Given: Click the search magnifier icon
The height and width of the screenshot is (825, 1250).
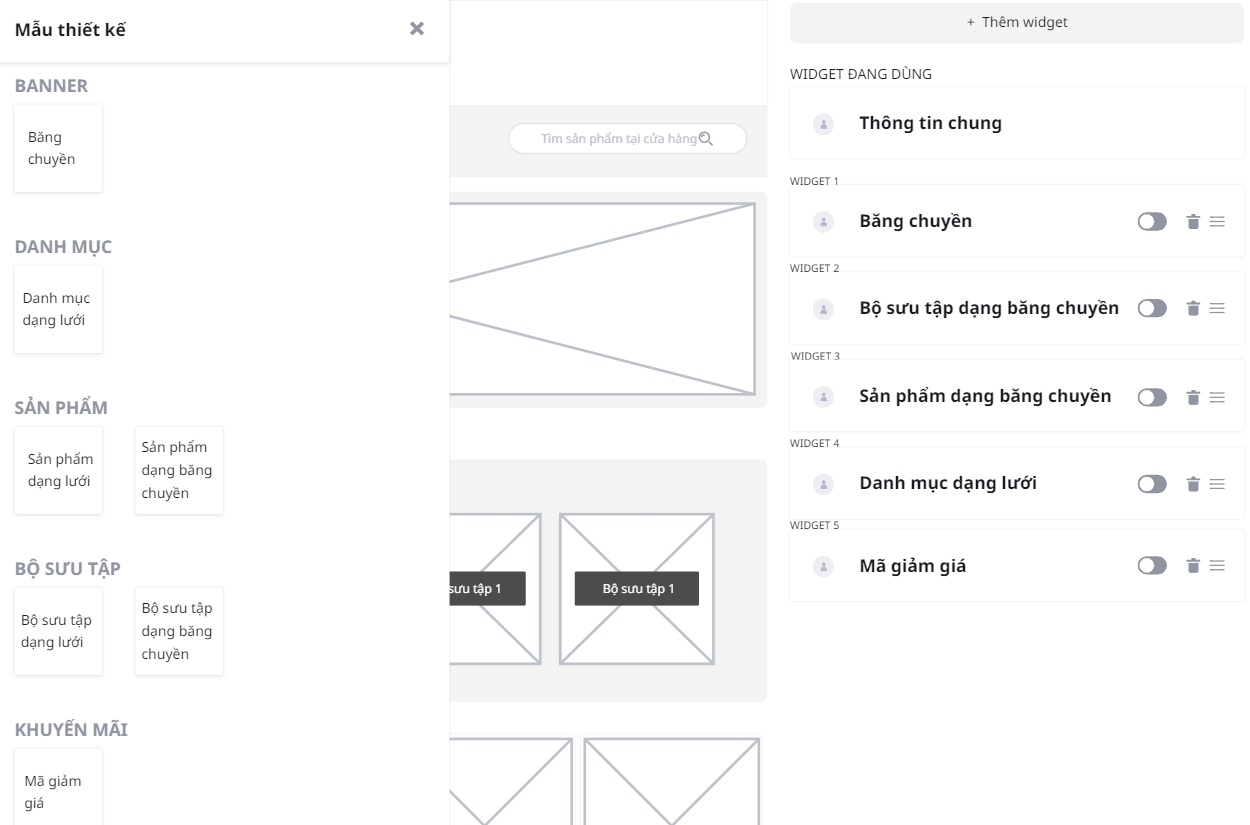Looking at the screenshot, I should [706, 139].
